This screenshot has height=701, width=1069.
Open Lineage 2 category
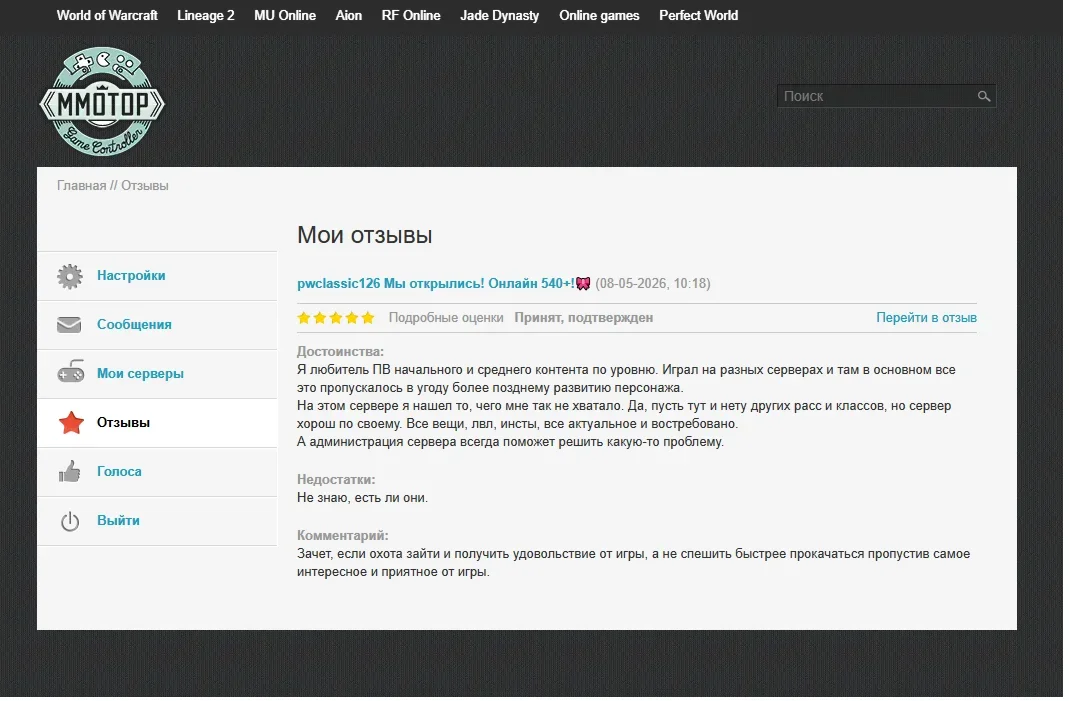tap(207, 16)
